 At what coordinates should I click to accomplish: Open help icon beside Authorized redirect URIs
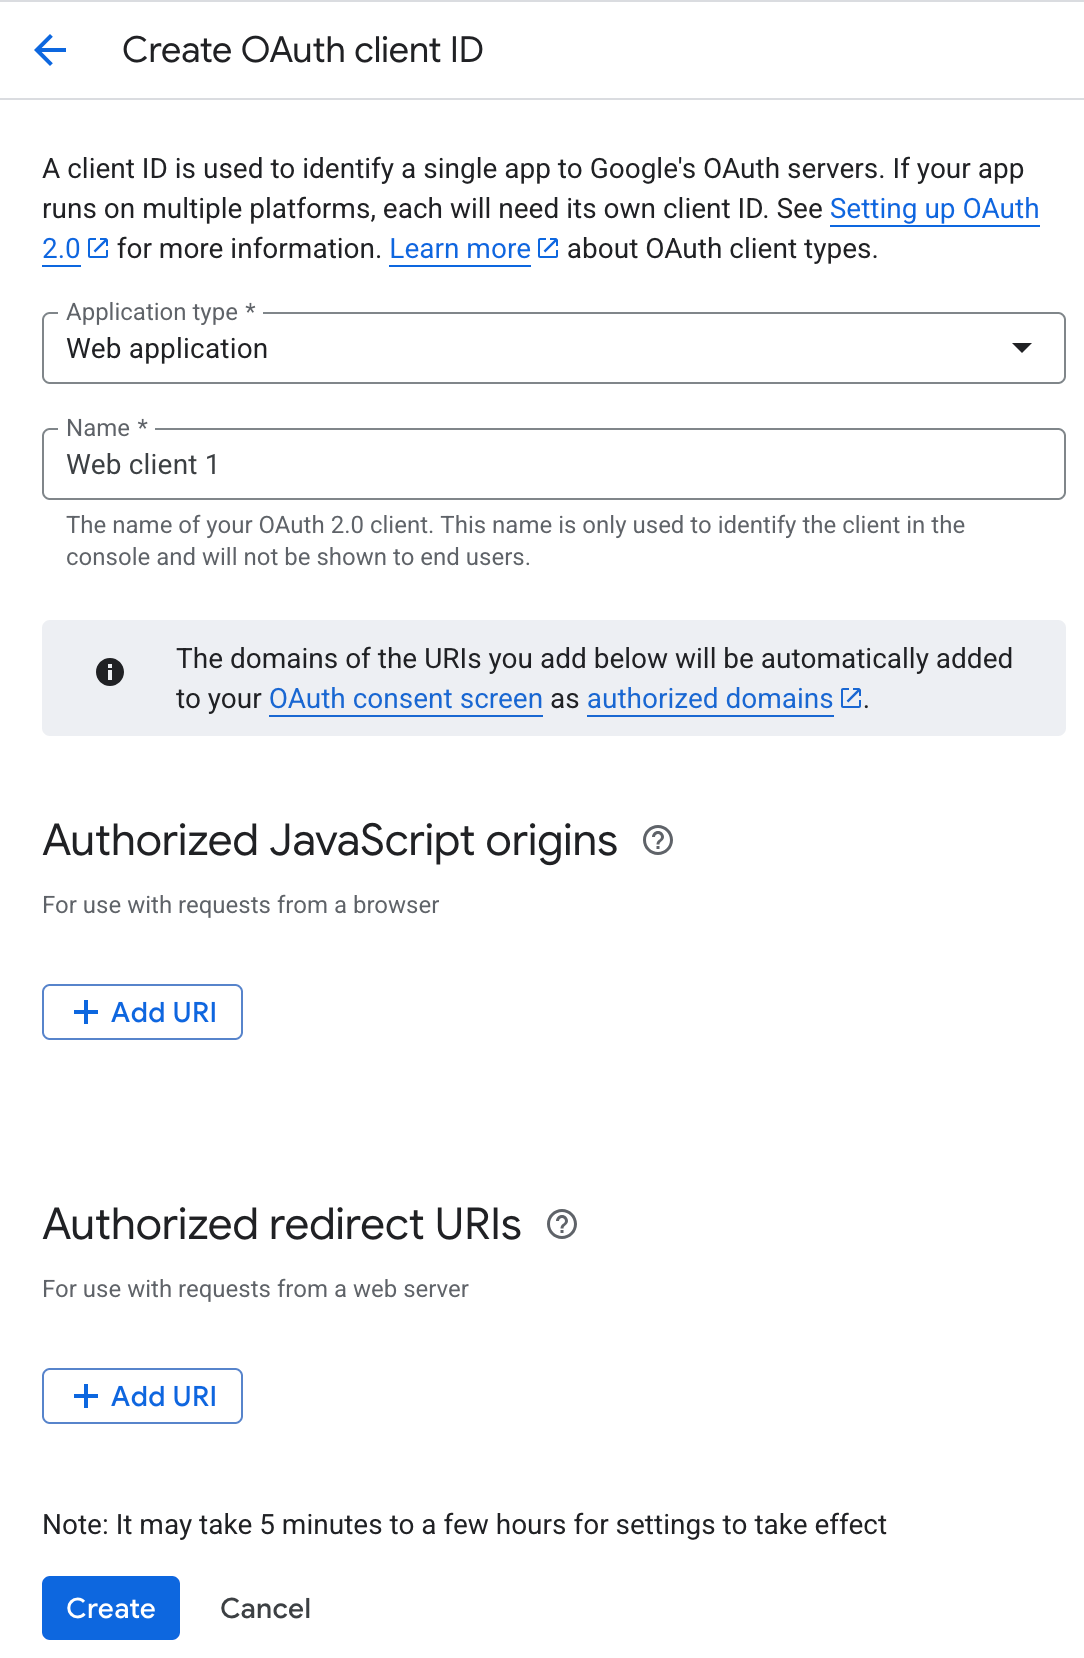tap(562, 1225)
